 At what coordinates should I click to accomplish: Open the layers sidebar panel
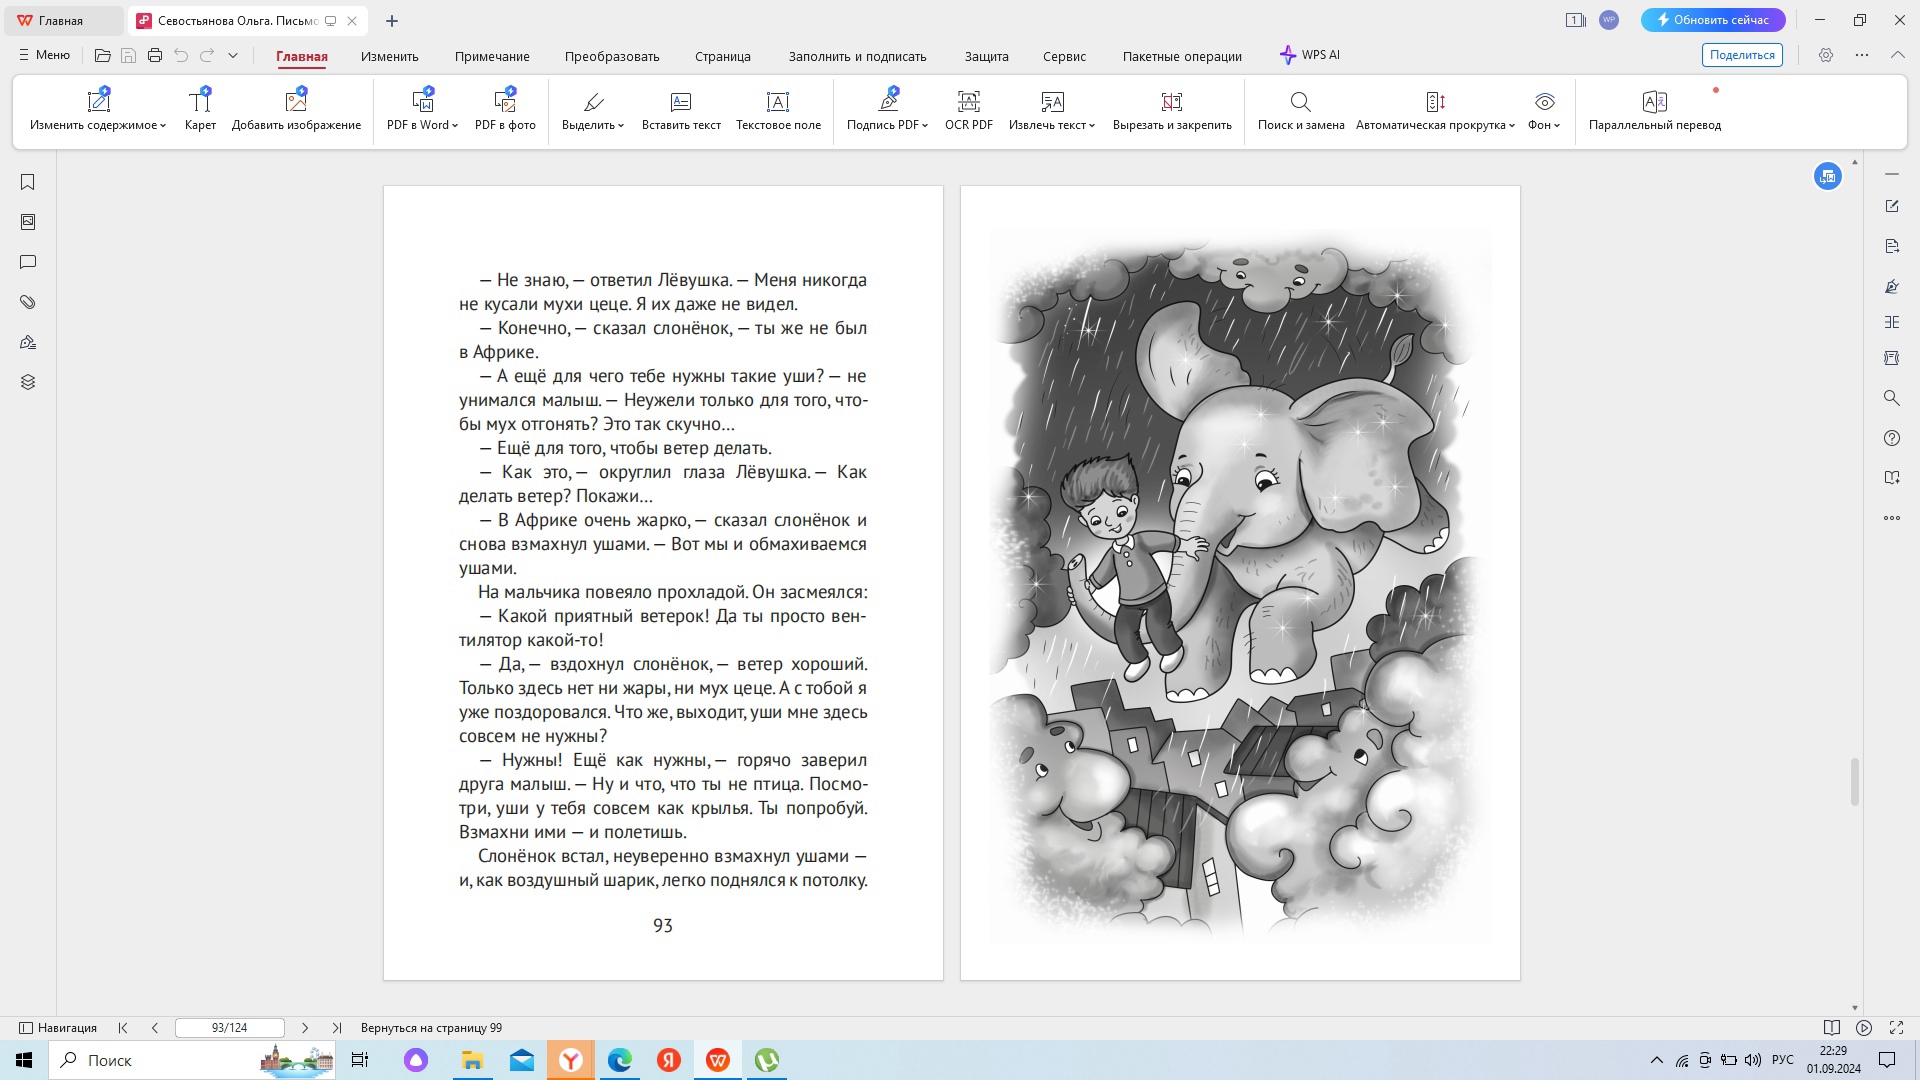[x=28, y=382]
